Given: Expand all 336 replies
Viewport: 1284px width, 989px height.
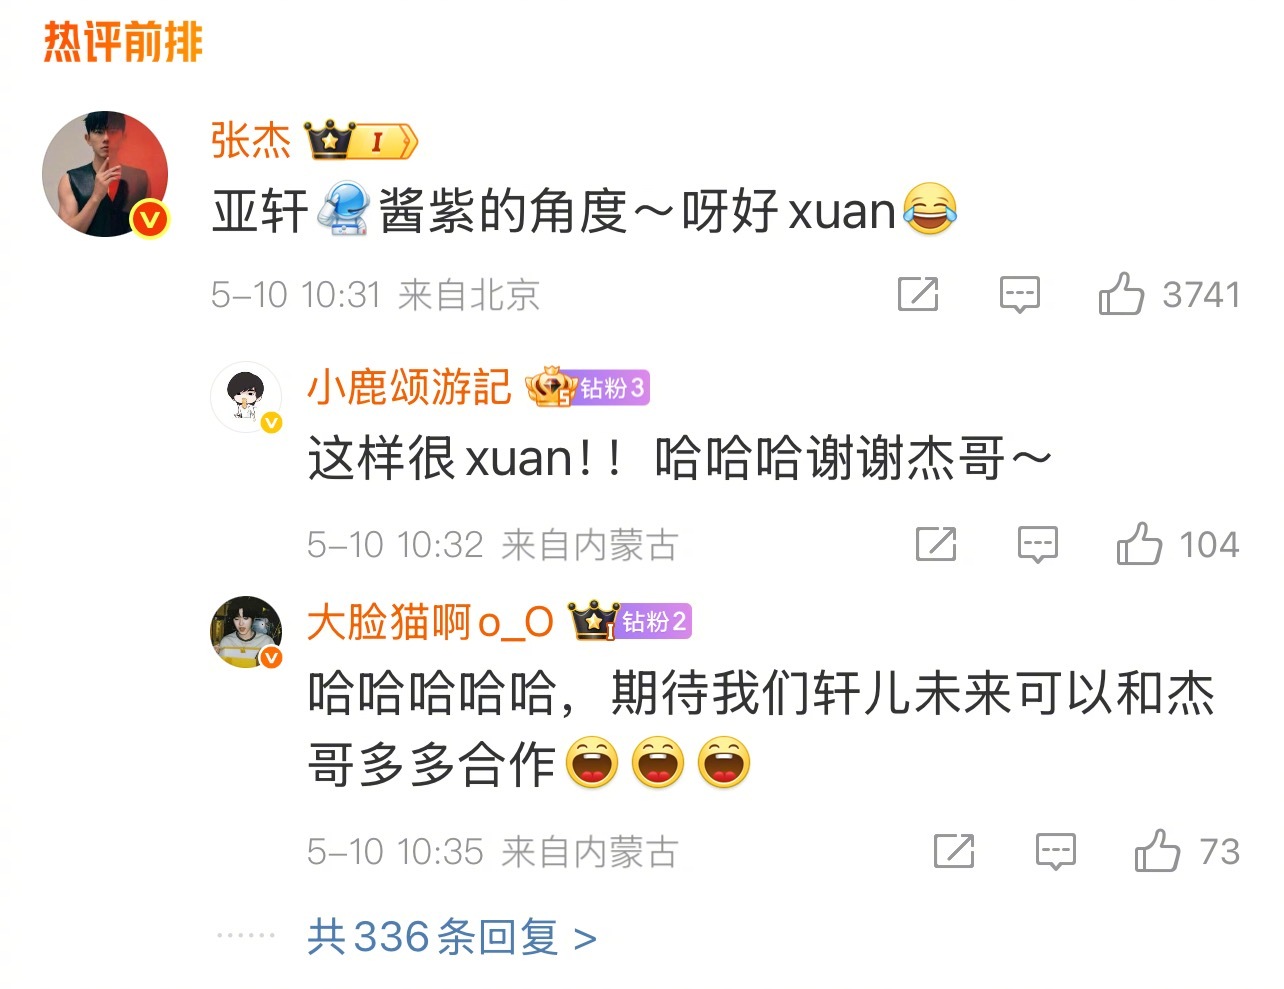Looking at the screenshot, I should 452,937.
